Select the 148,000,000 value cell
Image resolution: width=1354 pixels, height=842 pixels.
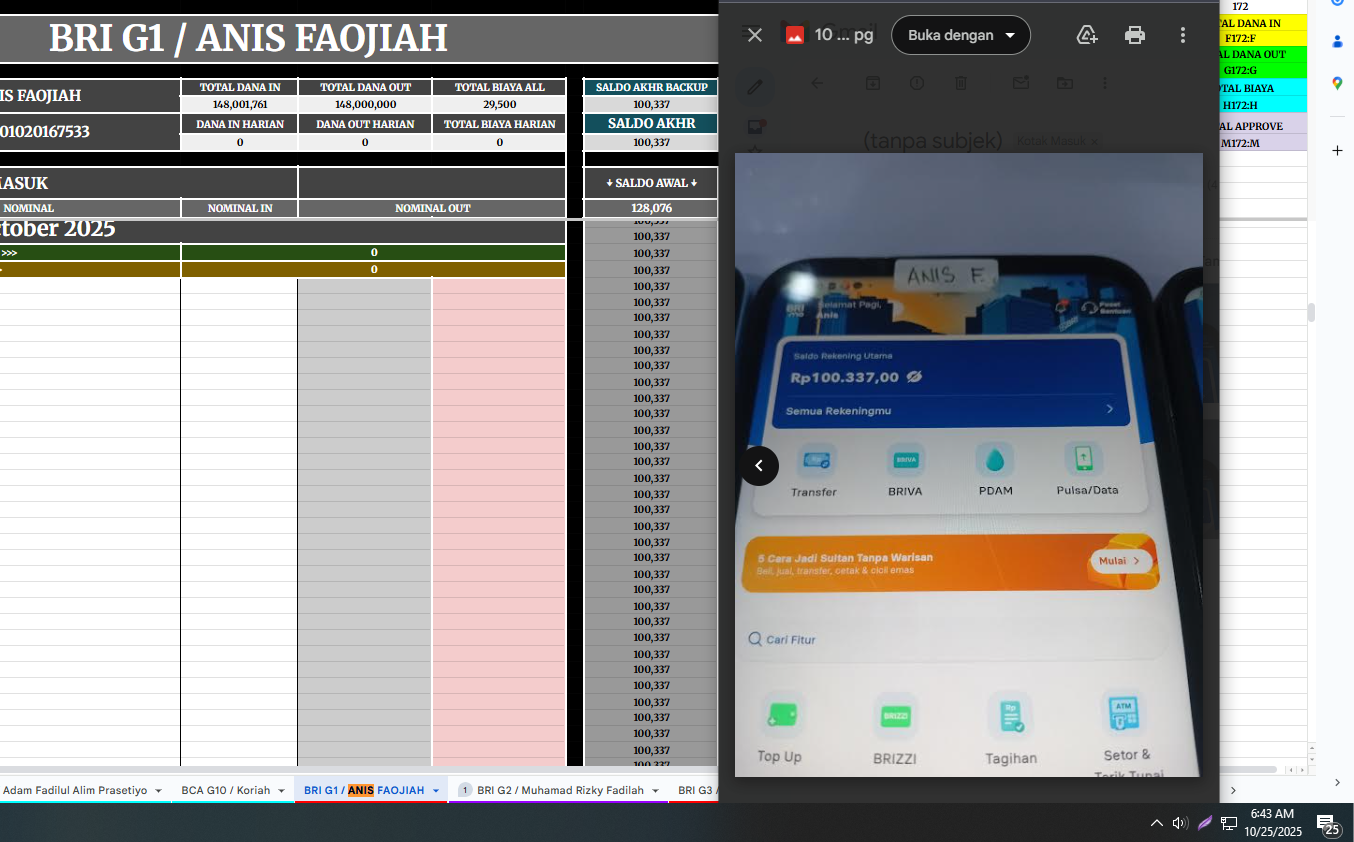[365, 104]
